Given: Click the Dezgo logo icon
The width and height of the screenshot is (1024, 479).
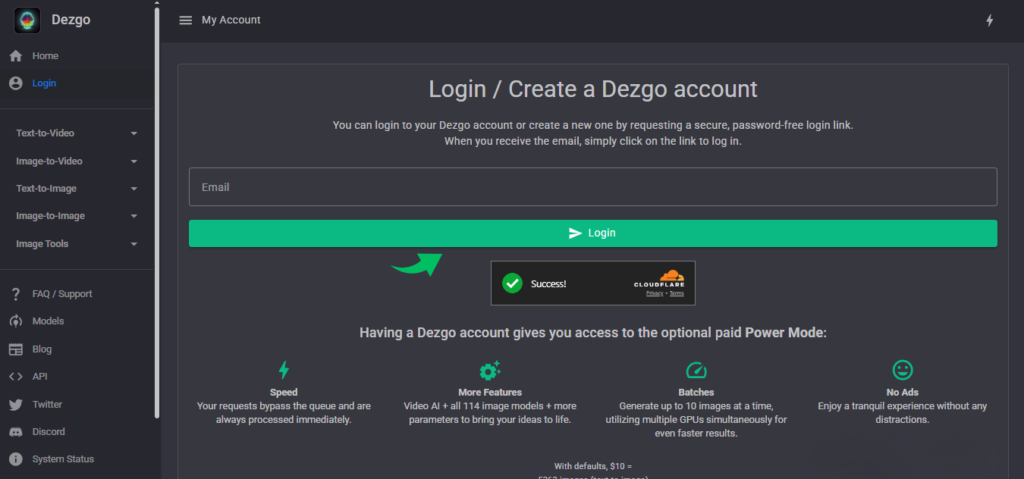Looking at the screenshot, I should click(x=27, y=20).
